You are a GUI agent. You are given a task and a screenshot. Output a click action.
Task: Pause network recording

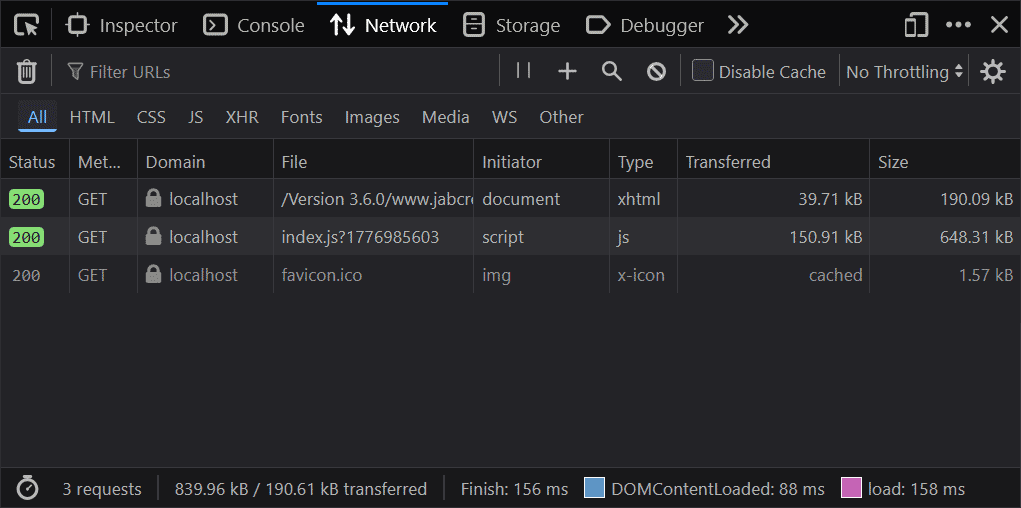(x=524, y=70)
